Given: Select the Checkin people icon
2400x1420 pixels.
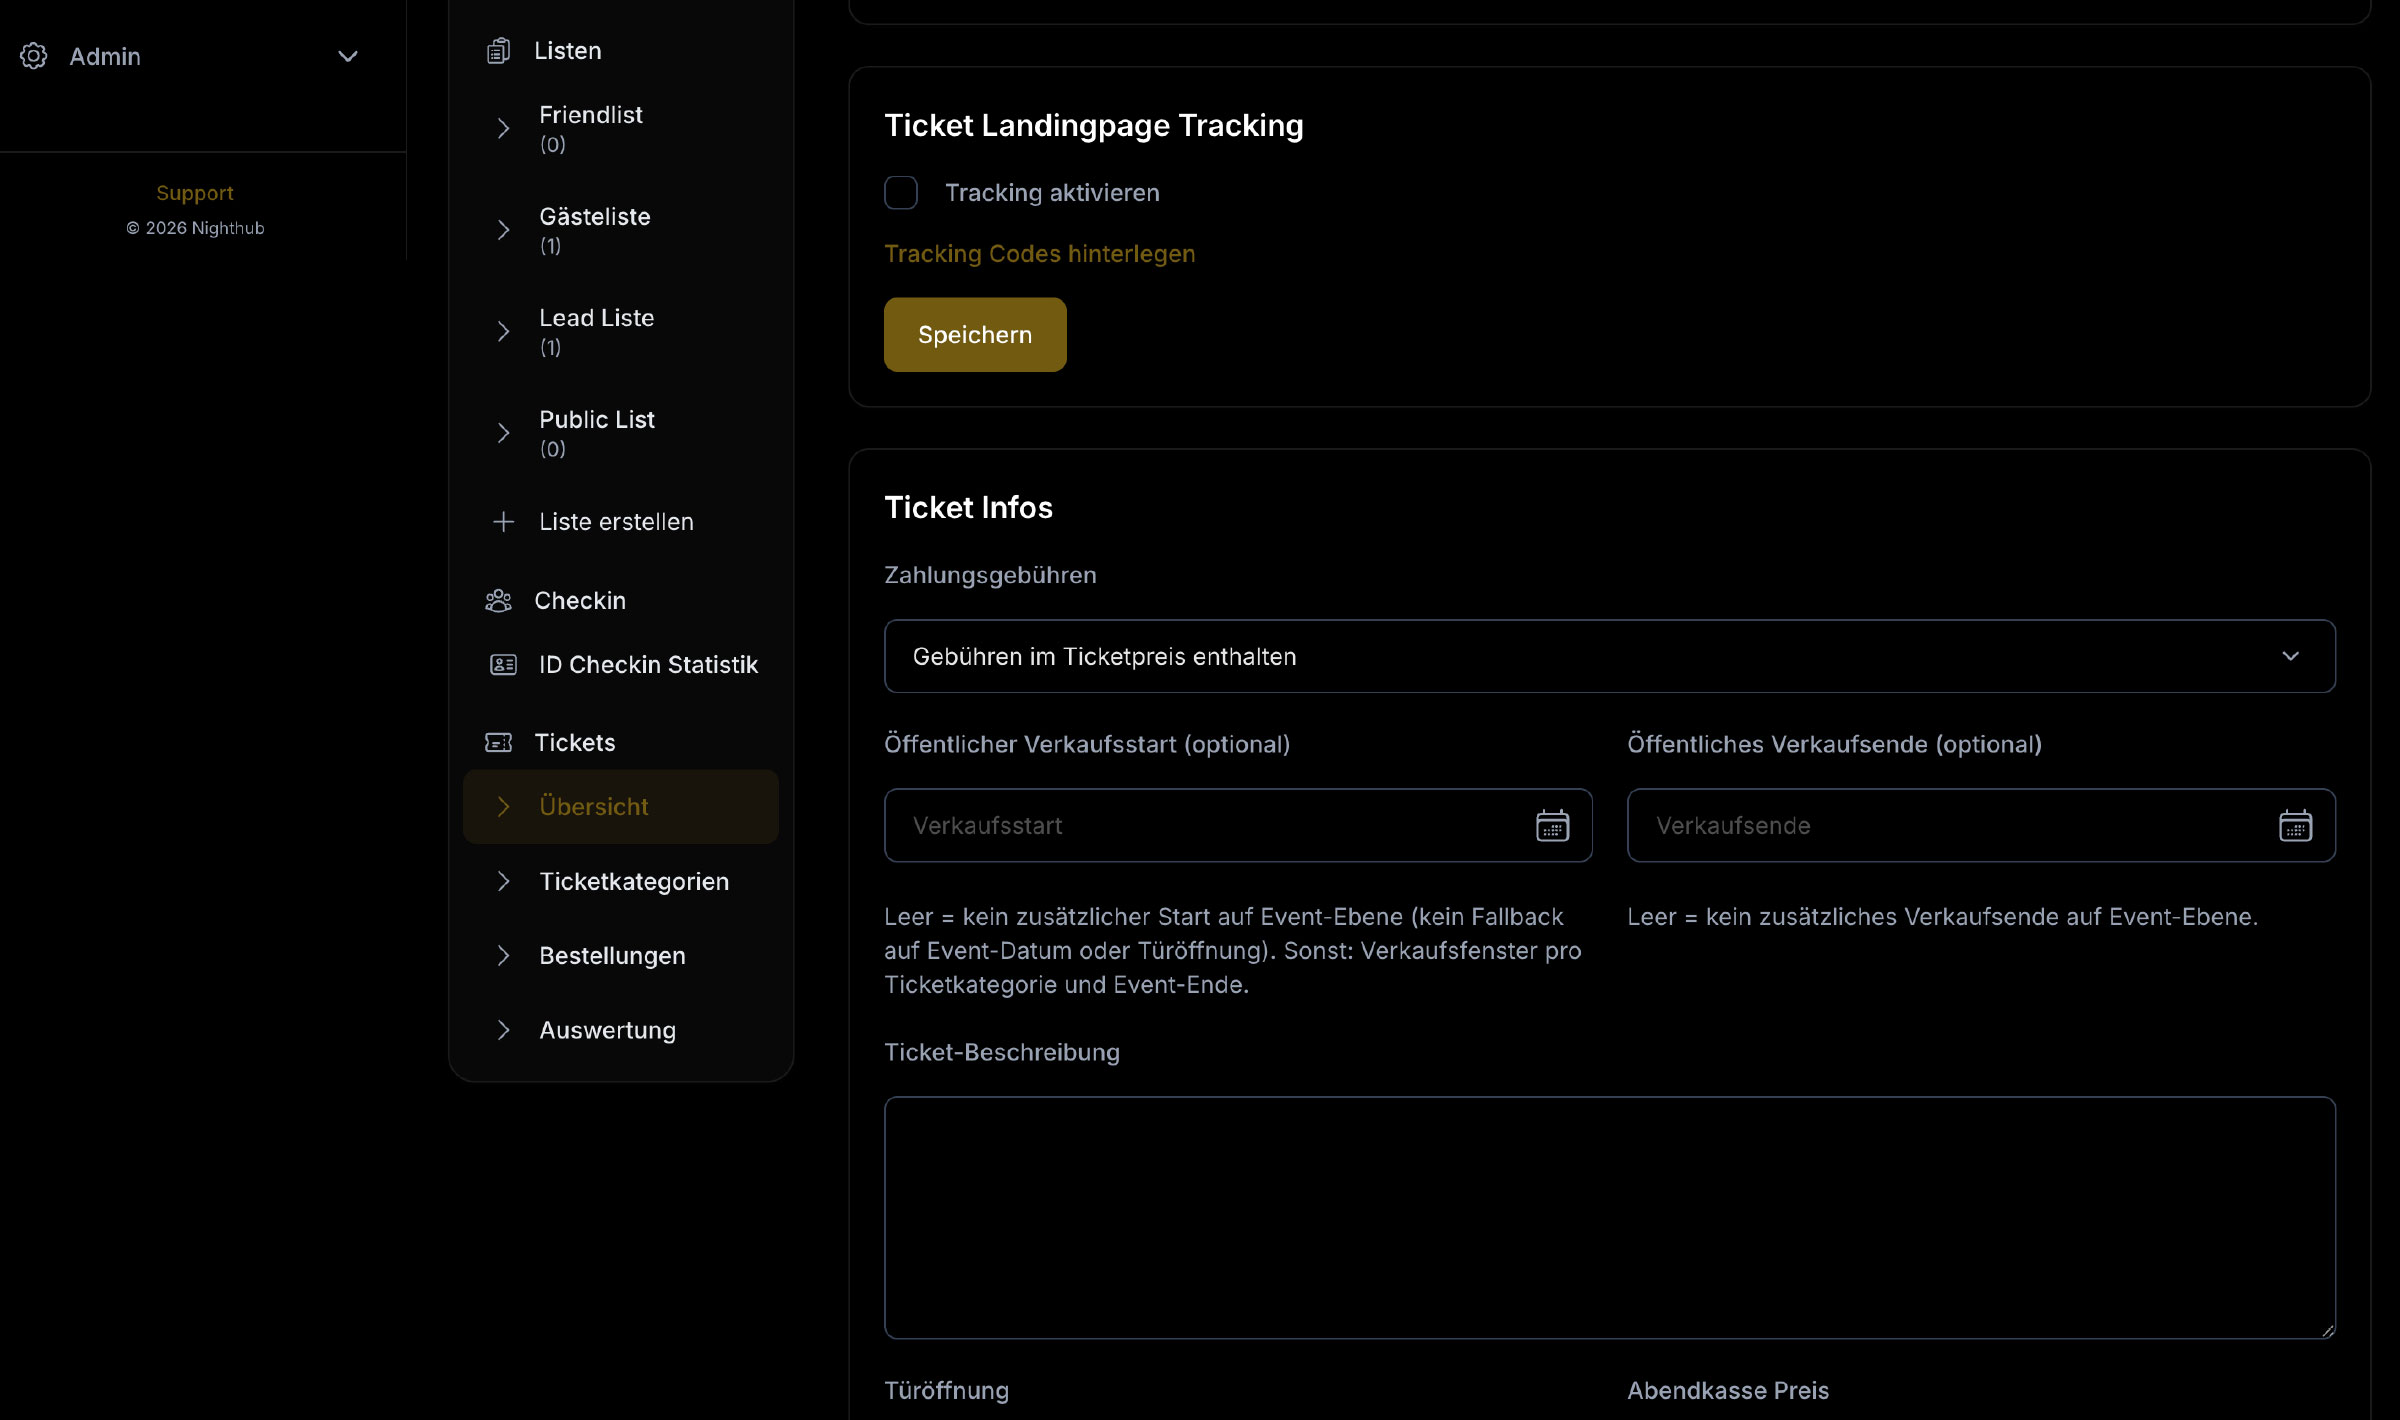Looking at the screenshot, I should [x=499, y=599].
